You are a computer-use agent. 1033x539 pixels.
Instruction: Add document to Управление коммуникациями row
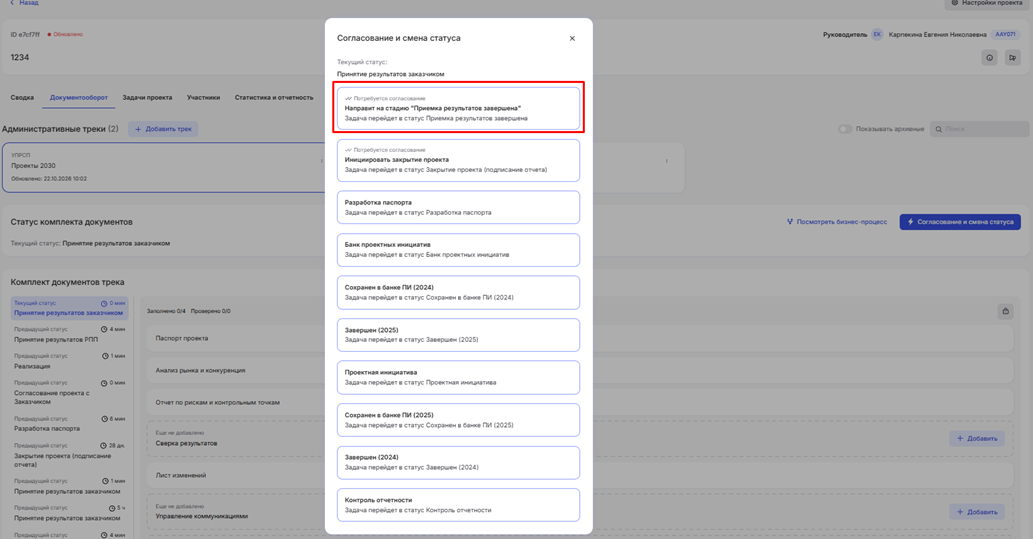pyautogui.click(x=976, y=512)
